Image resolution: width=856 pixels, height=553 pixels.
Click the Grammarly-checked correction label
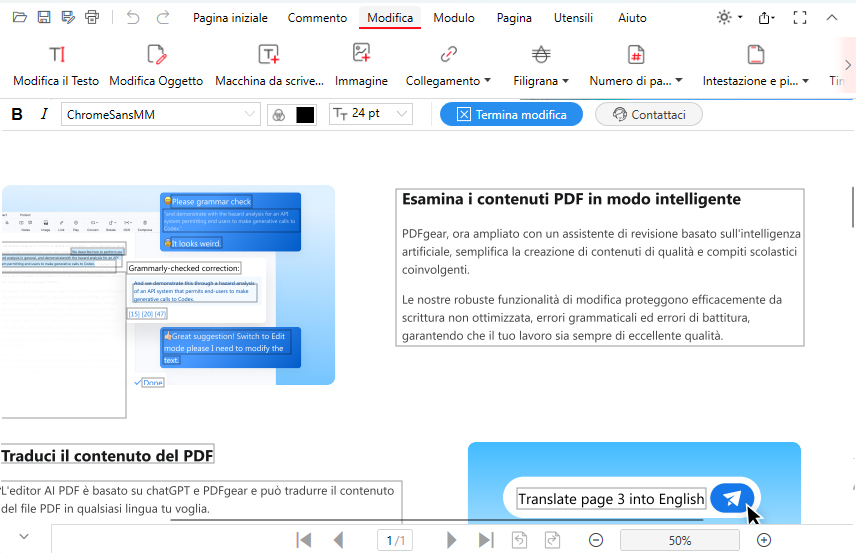[184, 268]
